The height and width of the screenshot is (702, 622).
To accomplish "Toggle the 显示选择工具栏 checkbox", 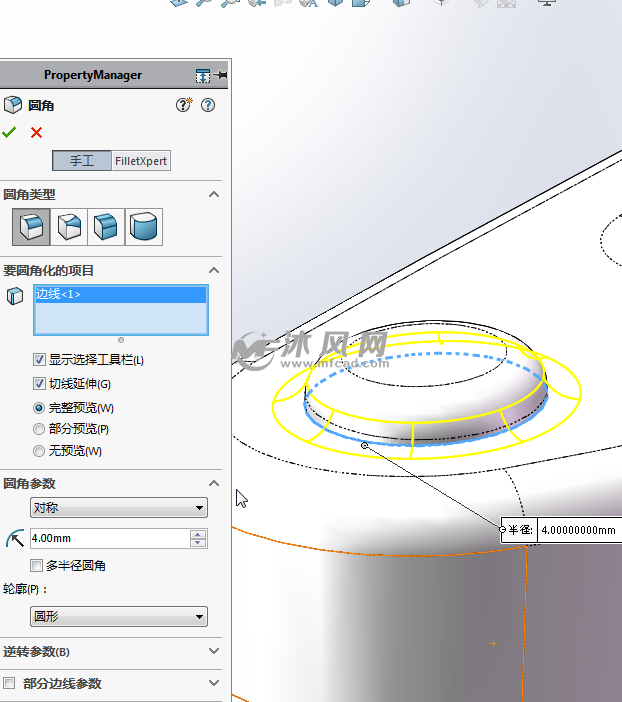I will click(39, 360).
